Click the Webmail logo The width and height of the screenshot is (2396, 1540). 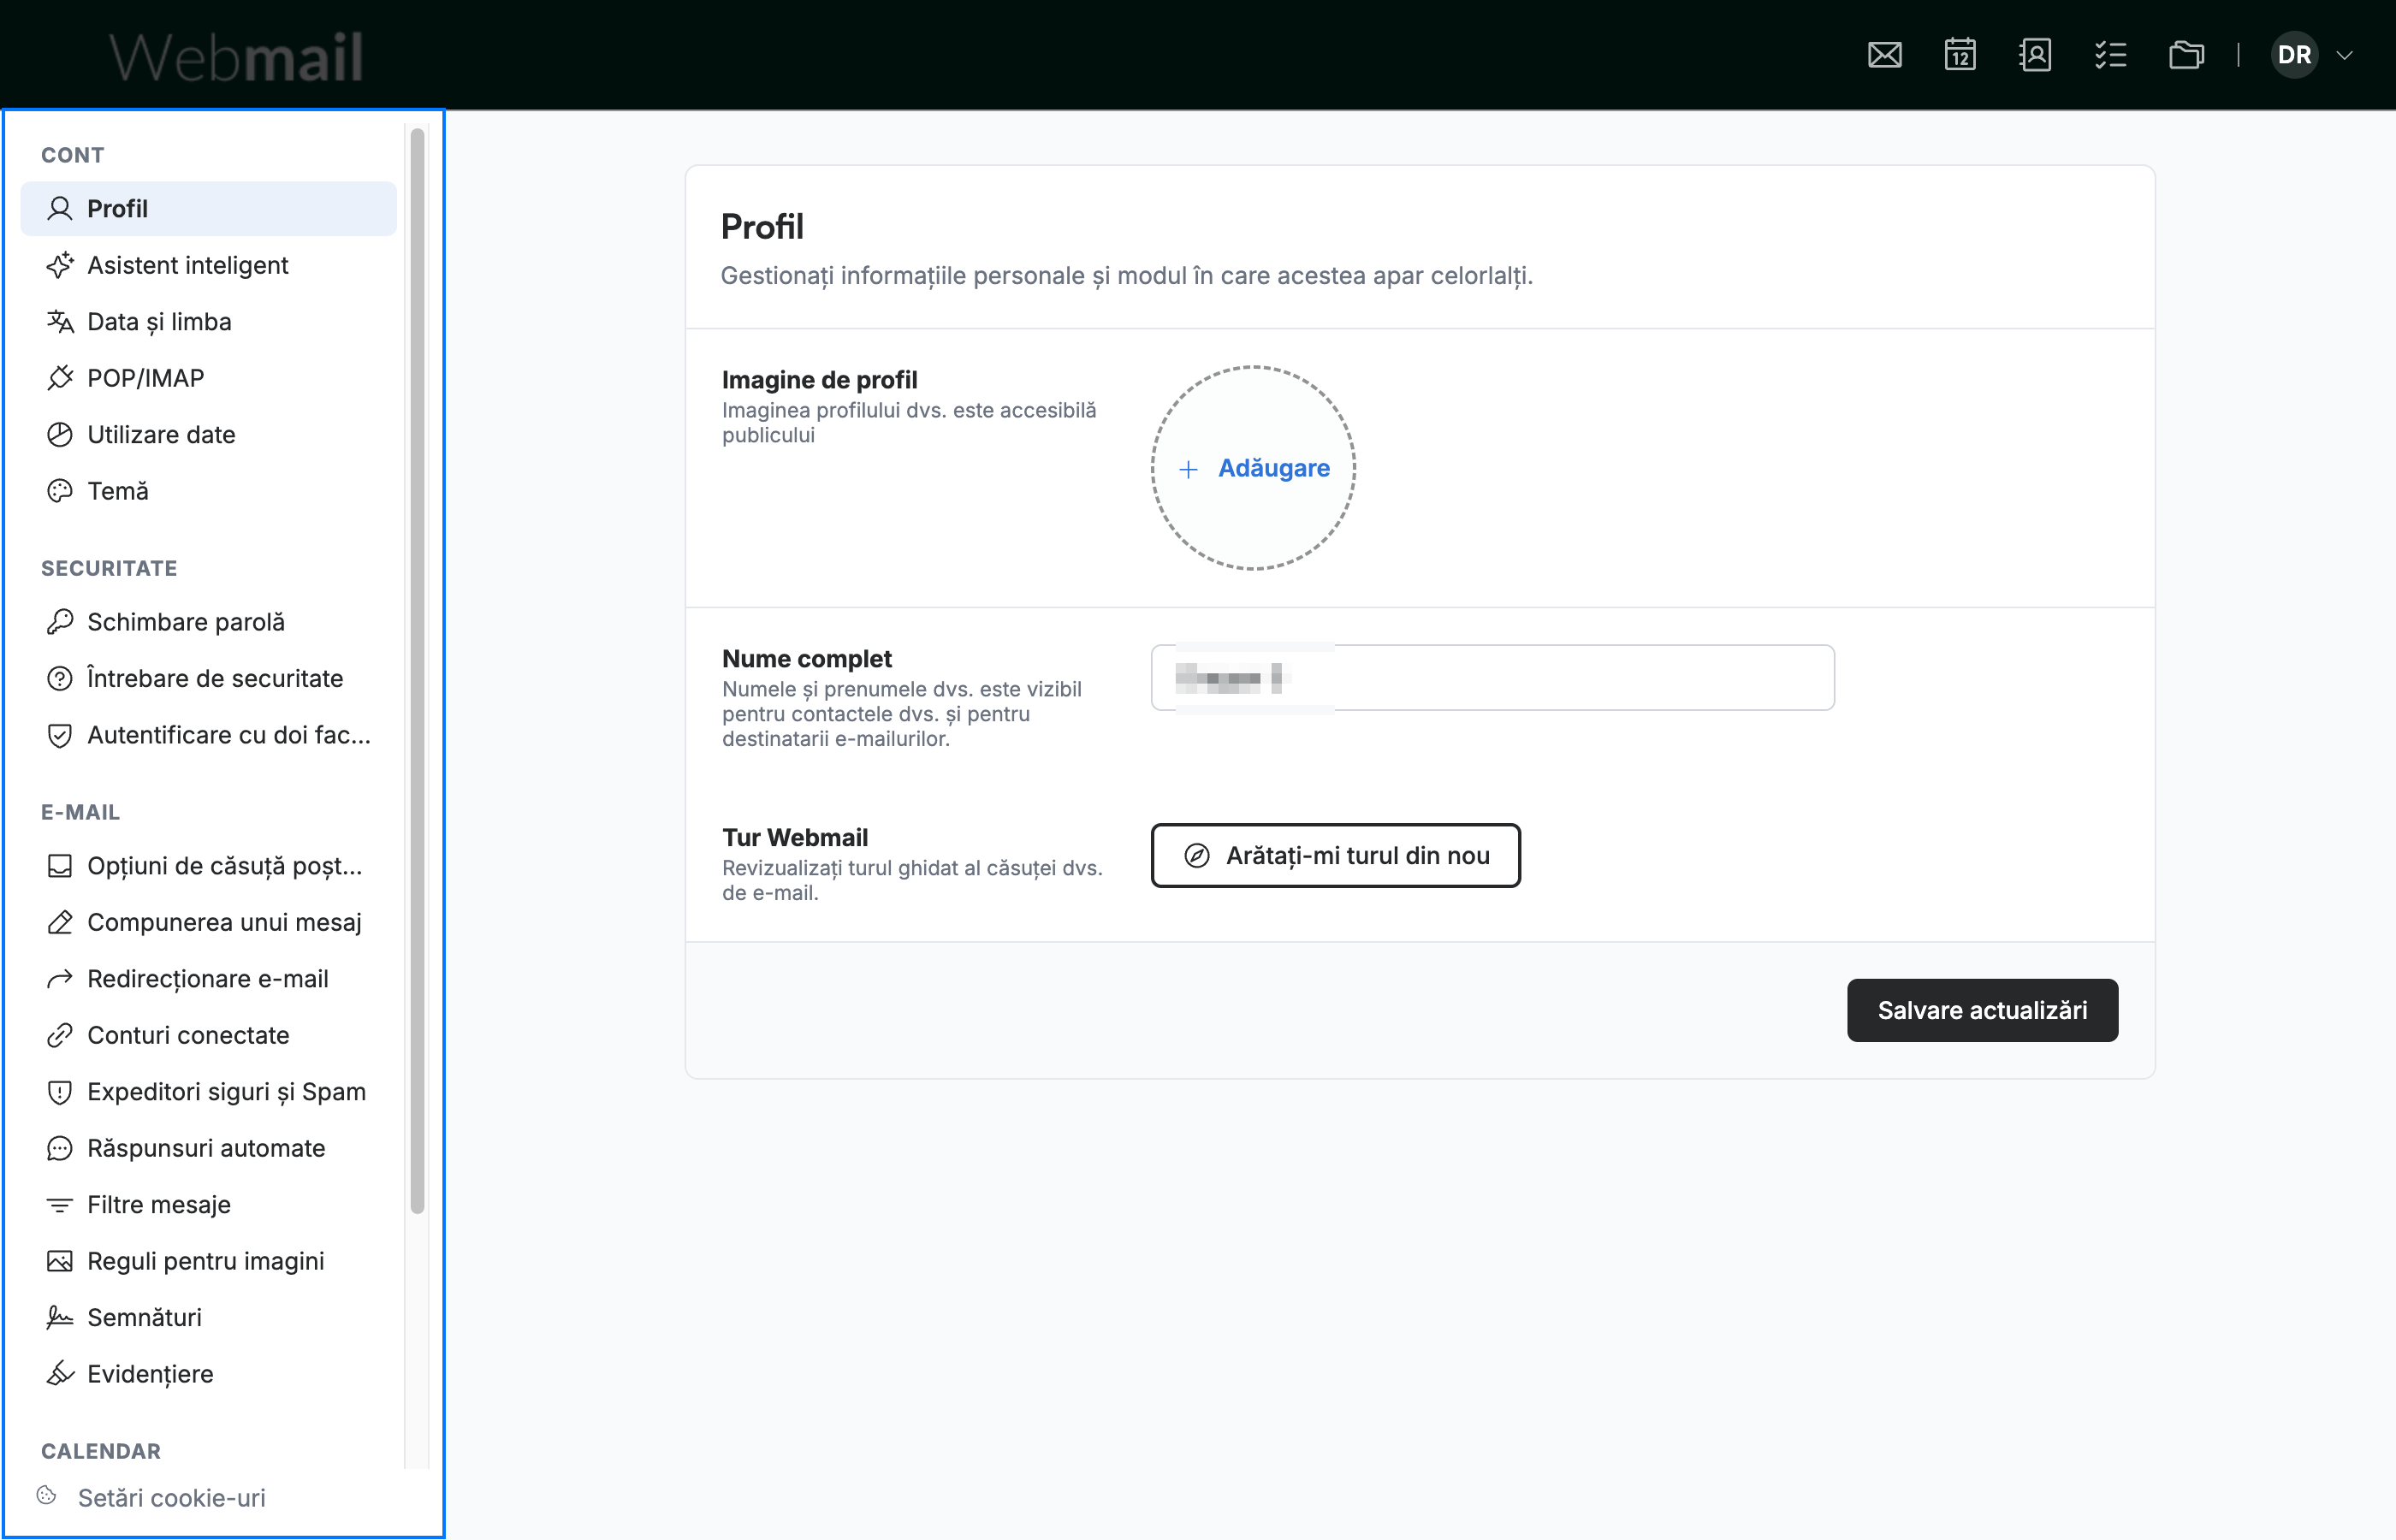[236, 56]
